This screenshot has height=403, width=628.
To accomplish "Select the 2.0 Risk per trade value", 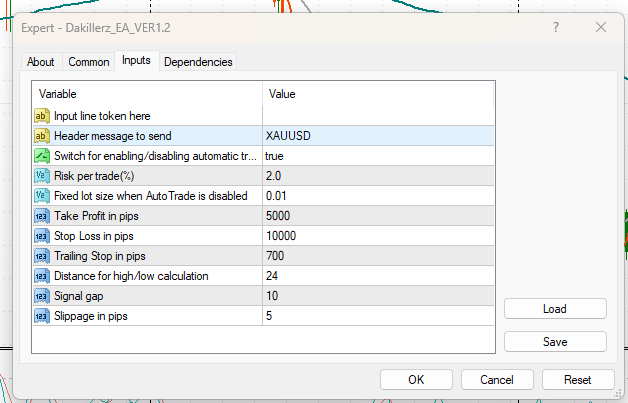I will click(378, 176).
